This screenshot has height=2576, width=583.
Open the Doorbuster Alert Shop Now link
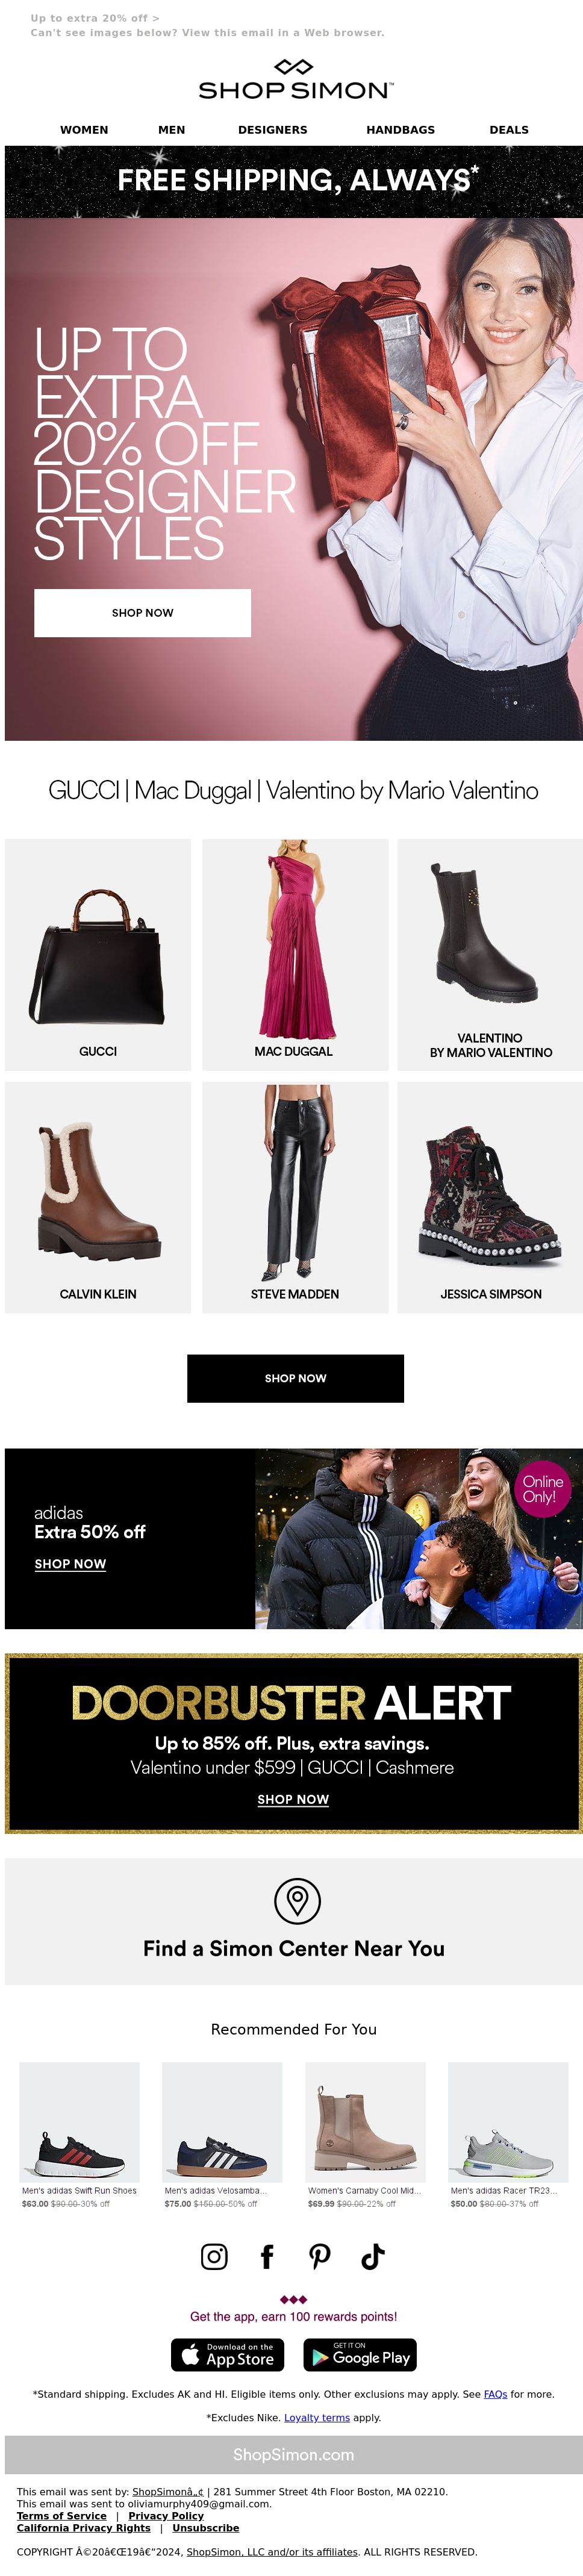point(293,1799)
